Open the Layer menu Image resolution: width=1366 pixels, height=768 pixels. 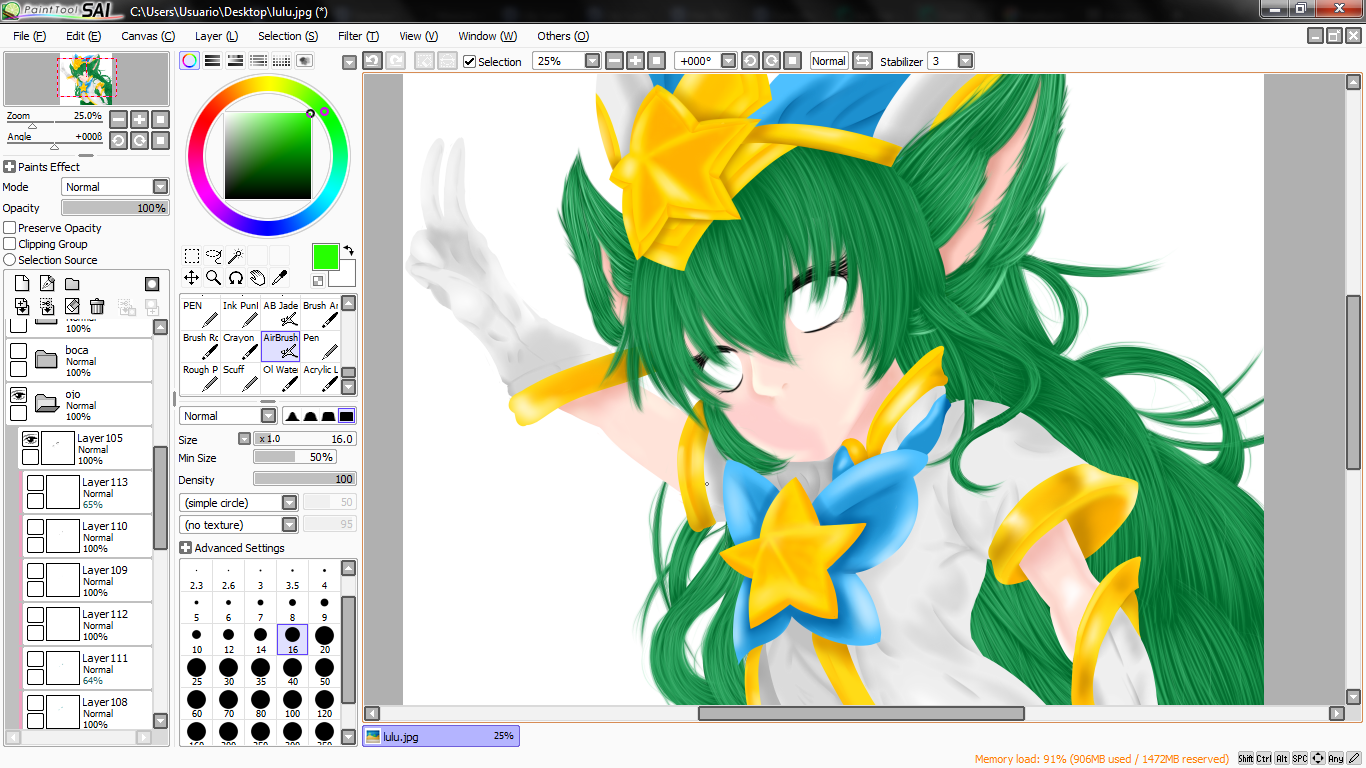click(216, 36)
